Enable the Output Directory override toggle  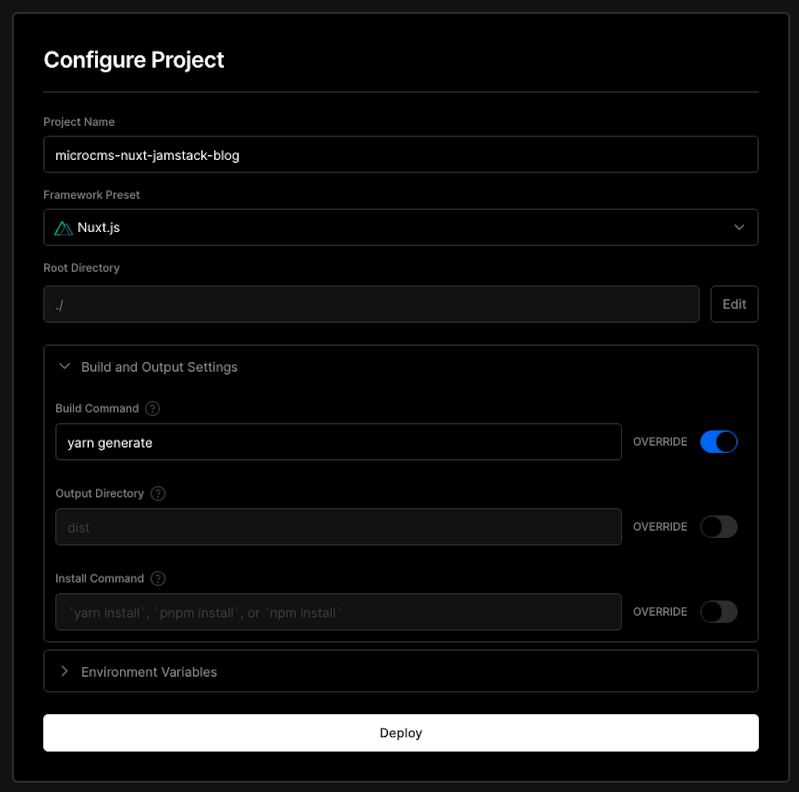(x=718, y=527)
